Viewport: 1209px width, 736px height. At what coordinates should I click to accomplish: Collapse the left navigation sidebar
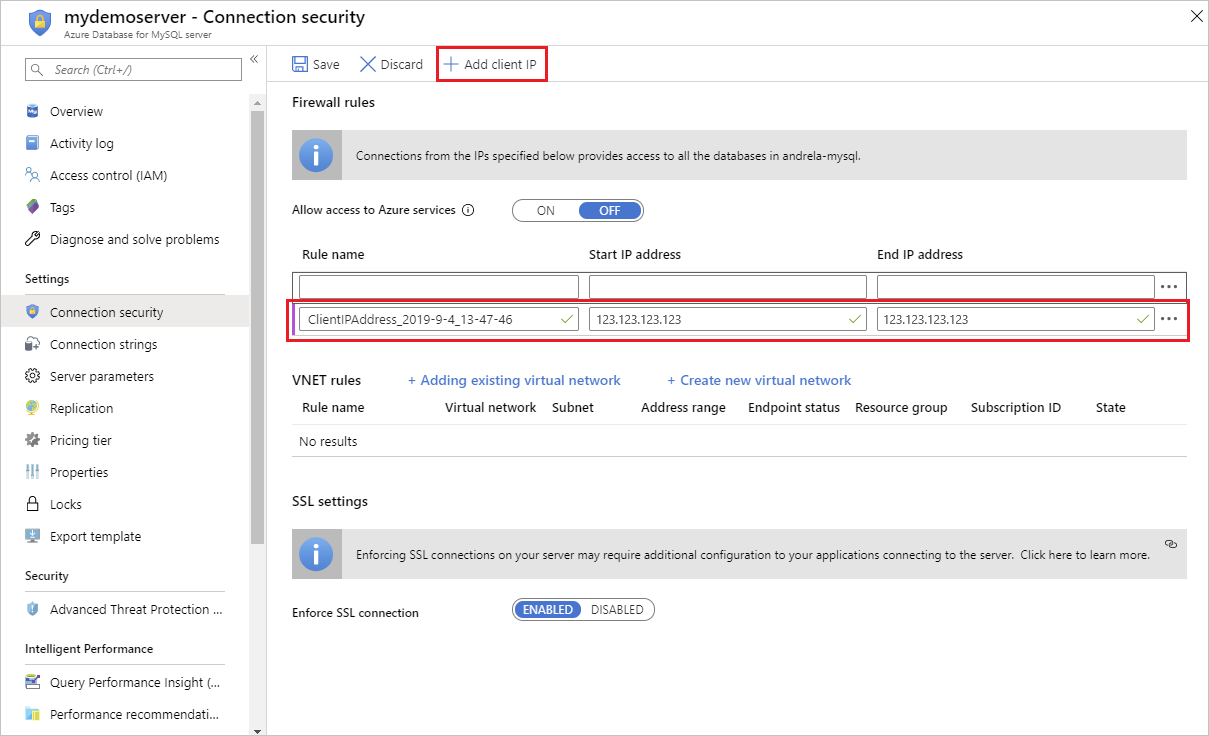(x=254, y=60)
